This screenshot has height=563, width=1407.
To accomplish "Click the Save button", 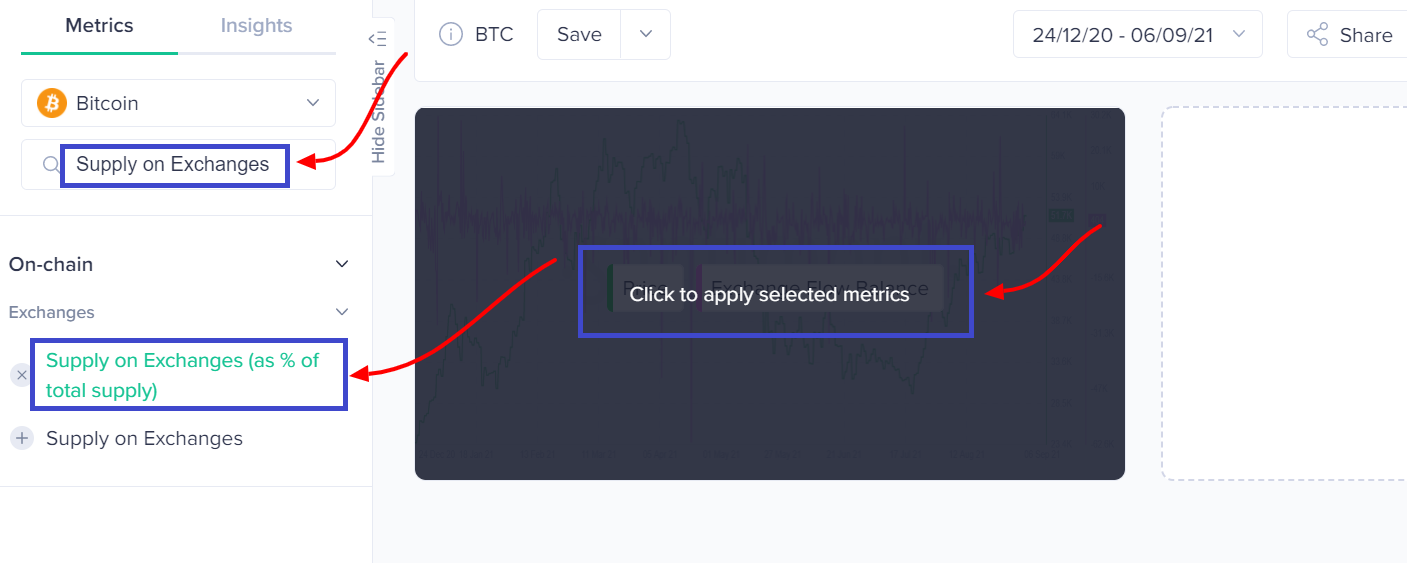I will click(579, 35).
